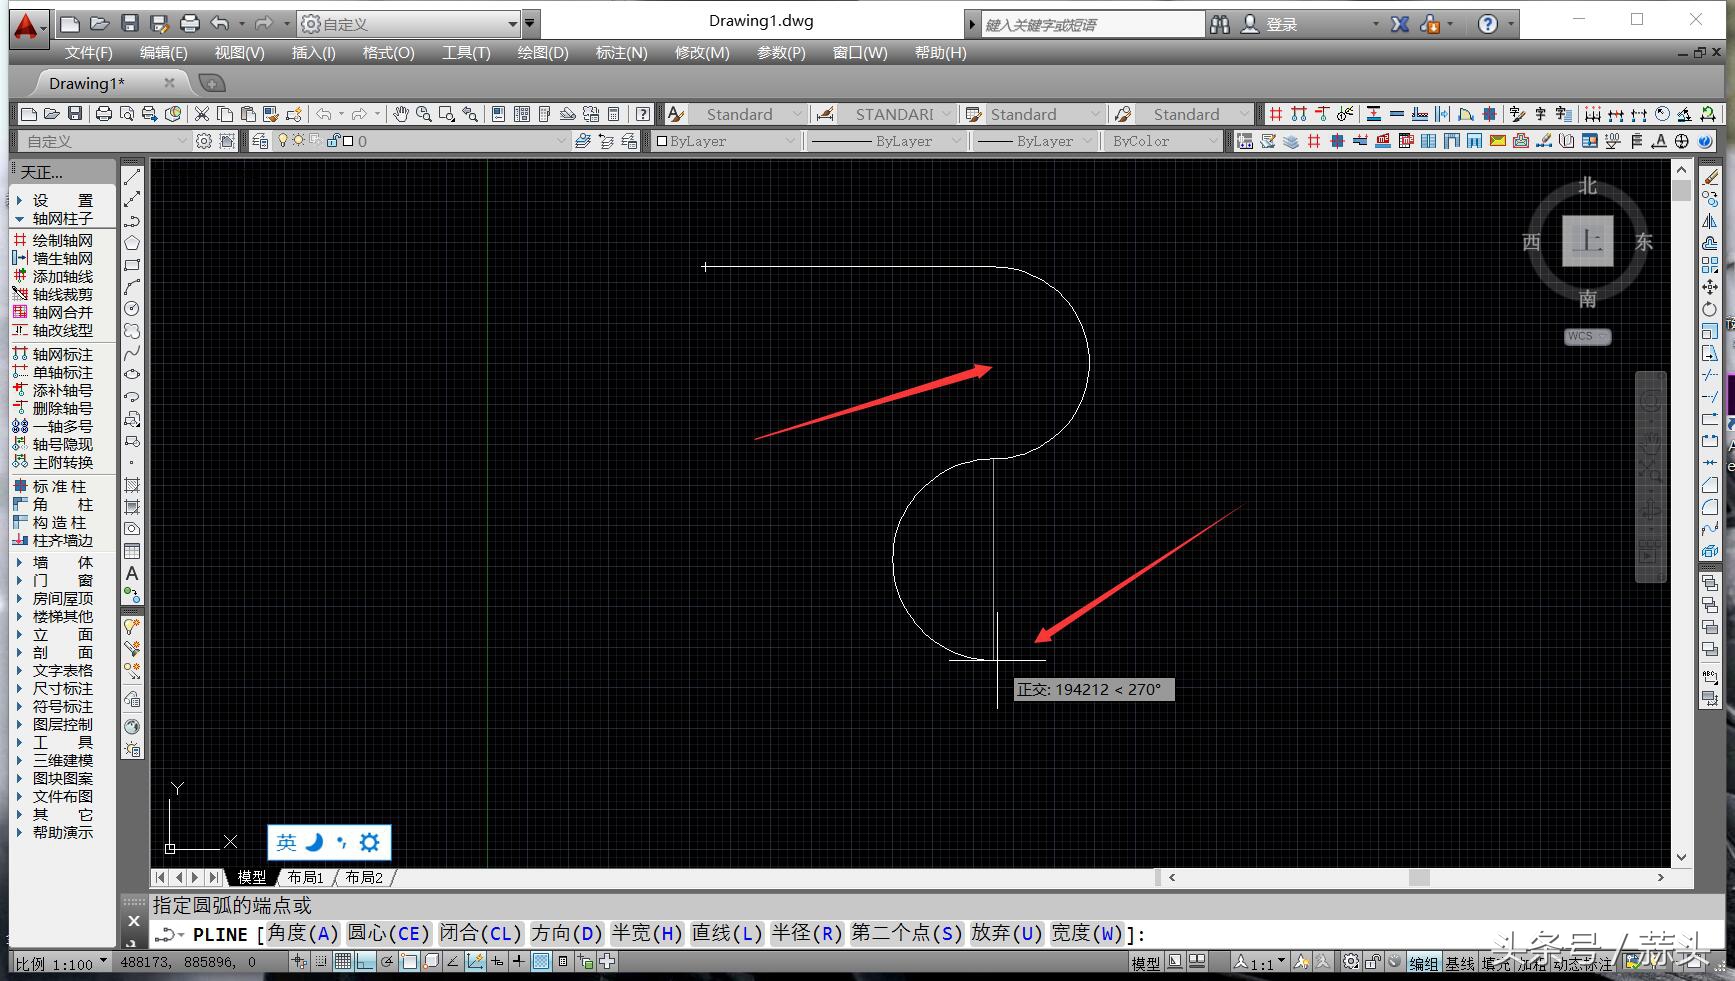Choose the 角度(A) command option

pos(303,933)
